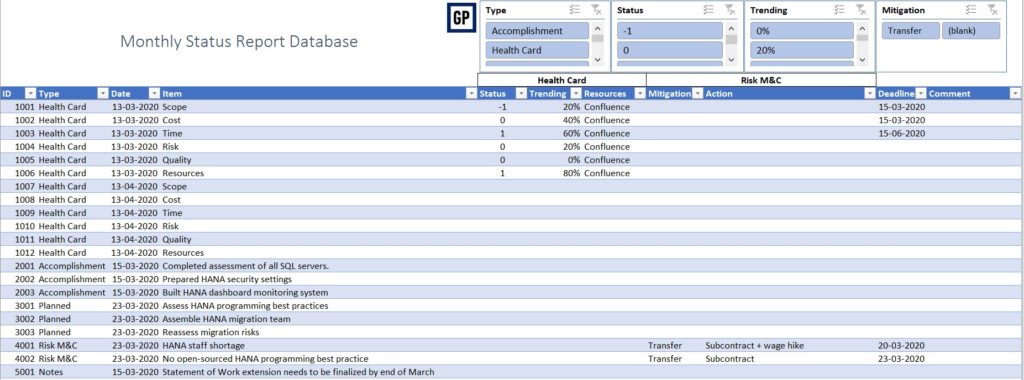The image size is (1024, 380).
Task: Toggle Transfer in the Mitigation slicer
Action: 911,31
